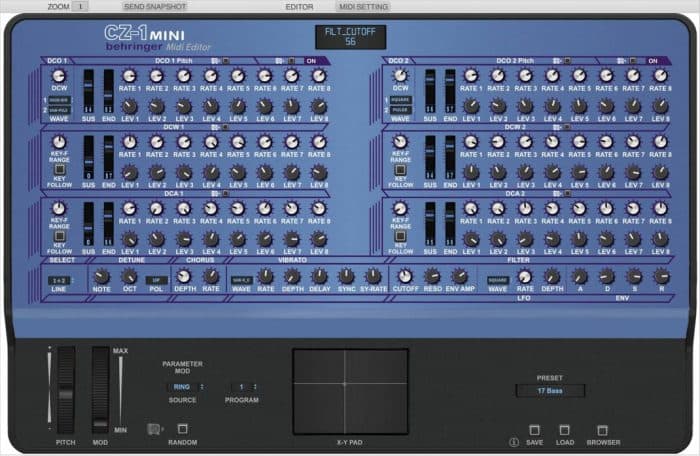Click the PITCH wheel
The image size is (700, 456).
66,390
